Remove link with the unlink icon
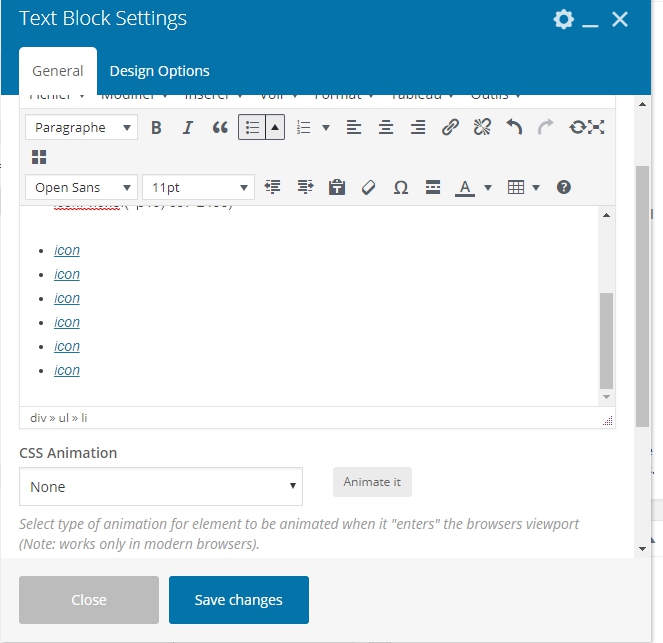Viewport: 663px width, 643px height. click(482, 127)
